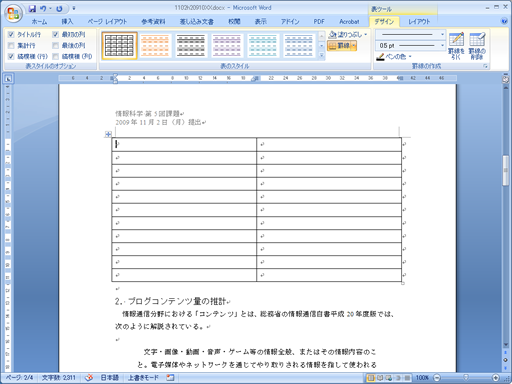The image size is (512, 384).
Task: Switch to Outline view
Action: (x=398, y=378)
